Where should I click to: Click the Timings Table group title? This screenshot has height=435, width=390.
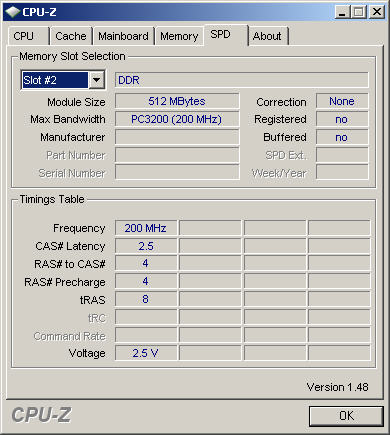tap(52, 199)
